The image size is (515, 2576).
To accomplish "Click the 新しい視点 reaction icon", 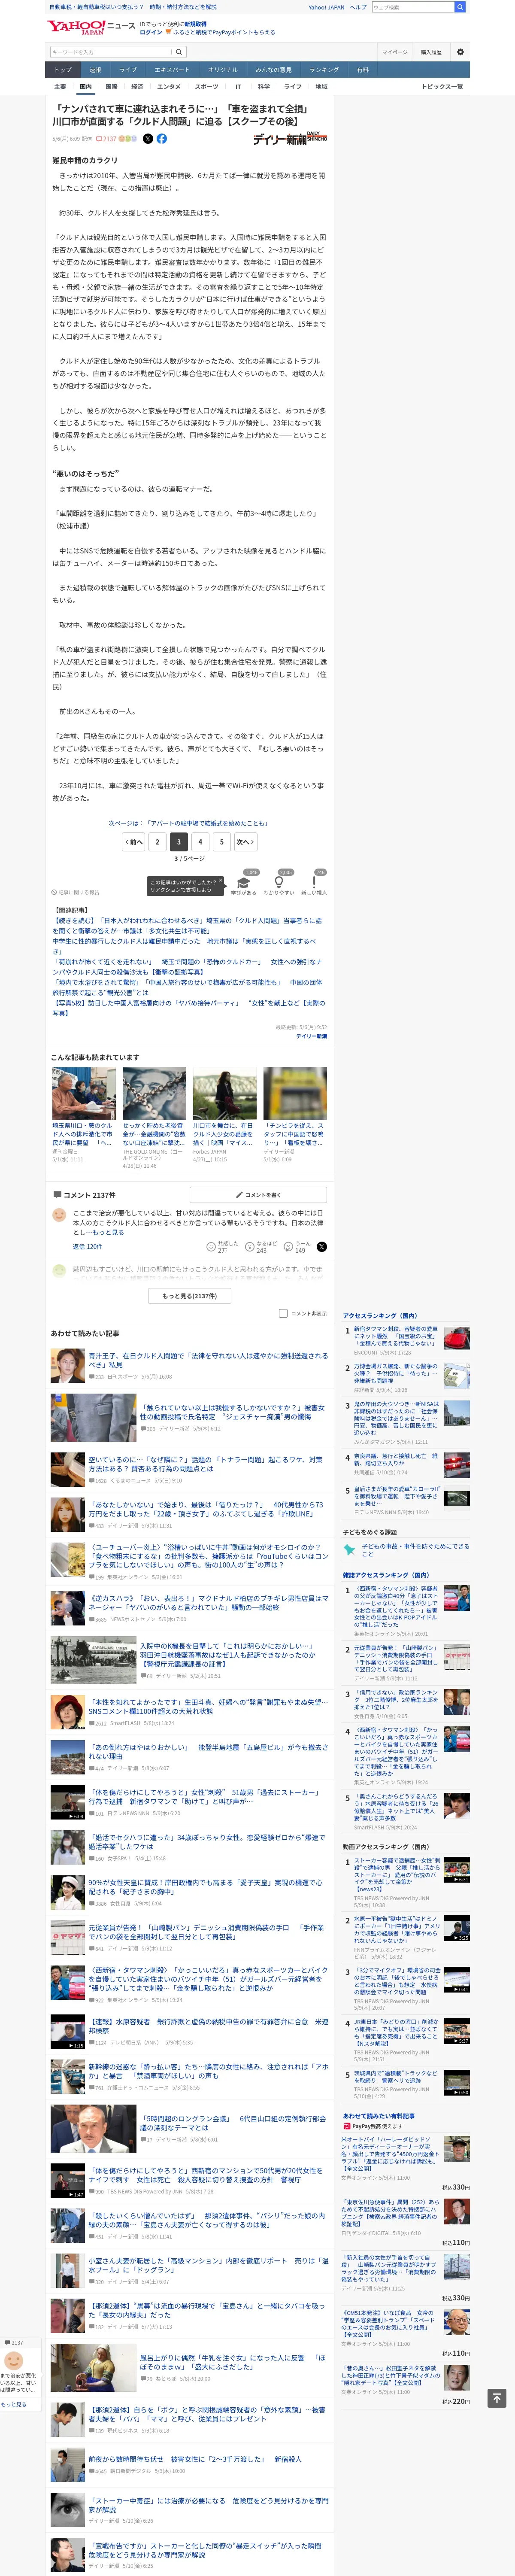I will coord(314,884).
